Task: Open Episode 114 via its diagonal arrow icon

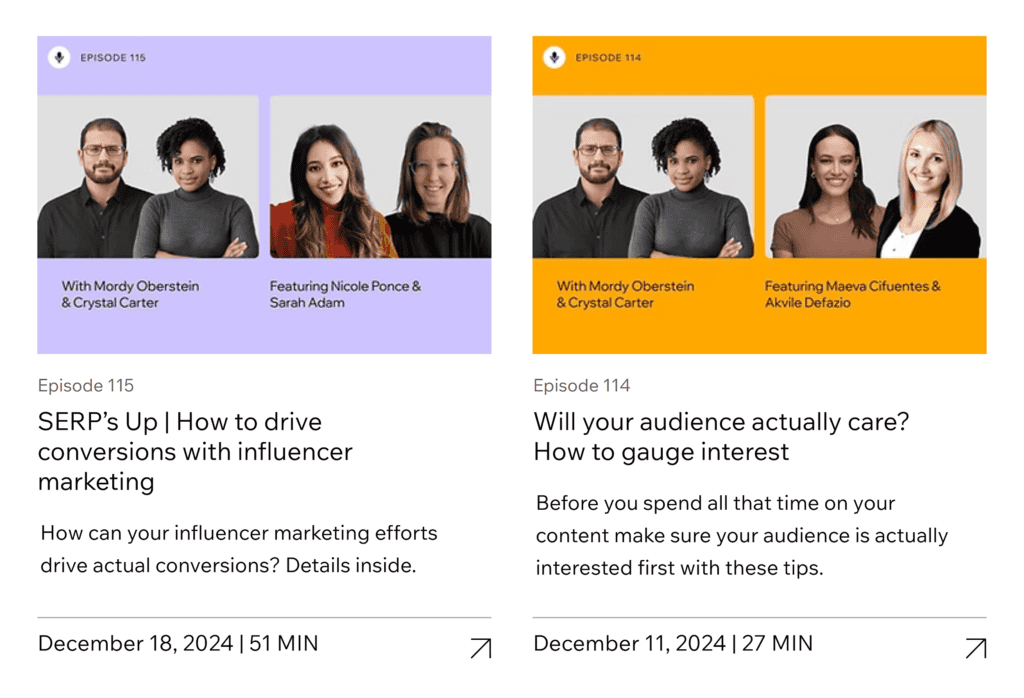Action: (975, 649)
